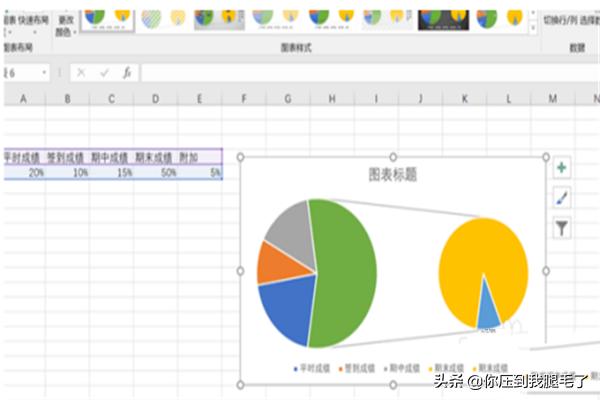Select column D header
The width and height of the screenshot is (600, 400).
[x=155, y=99]
